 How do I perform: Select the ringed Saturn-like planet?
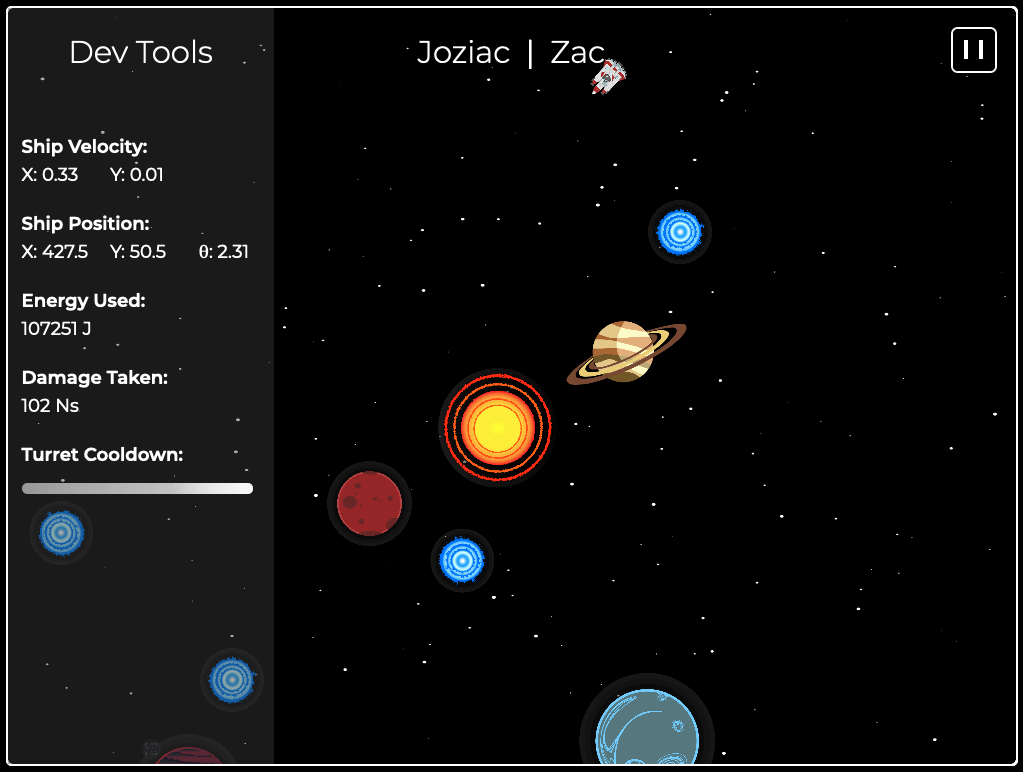click(626, 352)
